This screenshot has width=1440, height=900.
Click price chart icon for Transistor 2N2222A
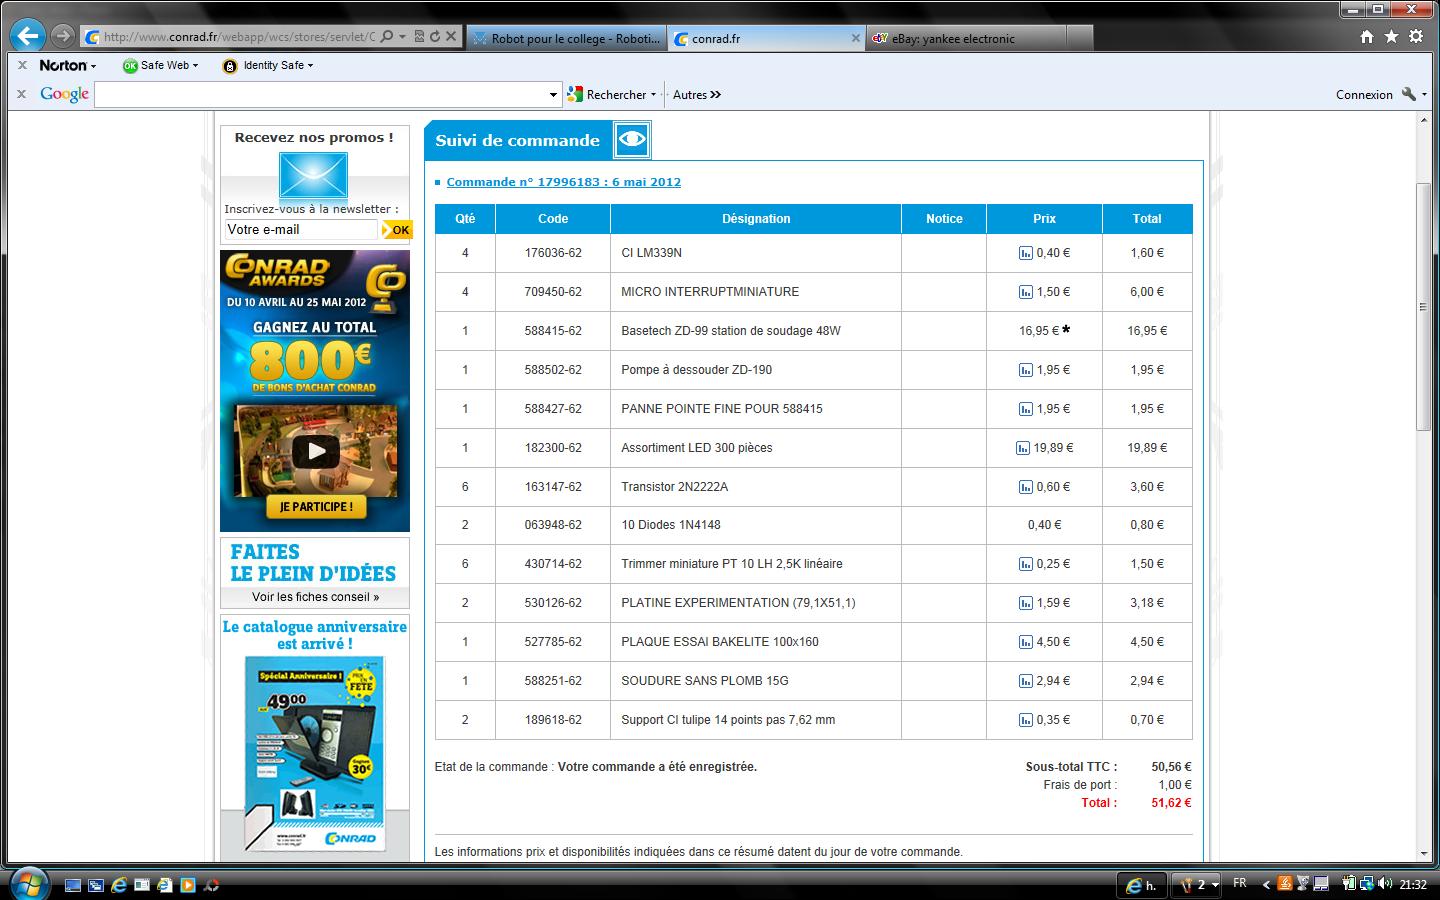pos(1025,487)
